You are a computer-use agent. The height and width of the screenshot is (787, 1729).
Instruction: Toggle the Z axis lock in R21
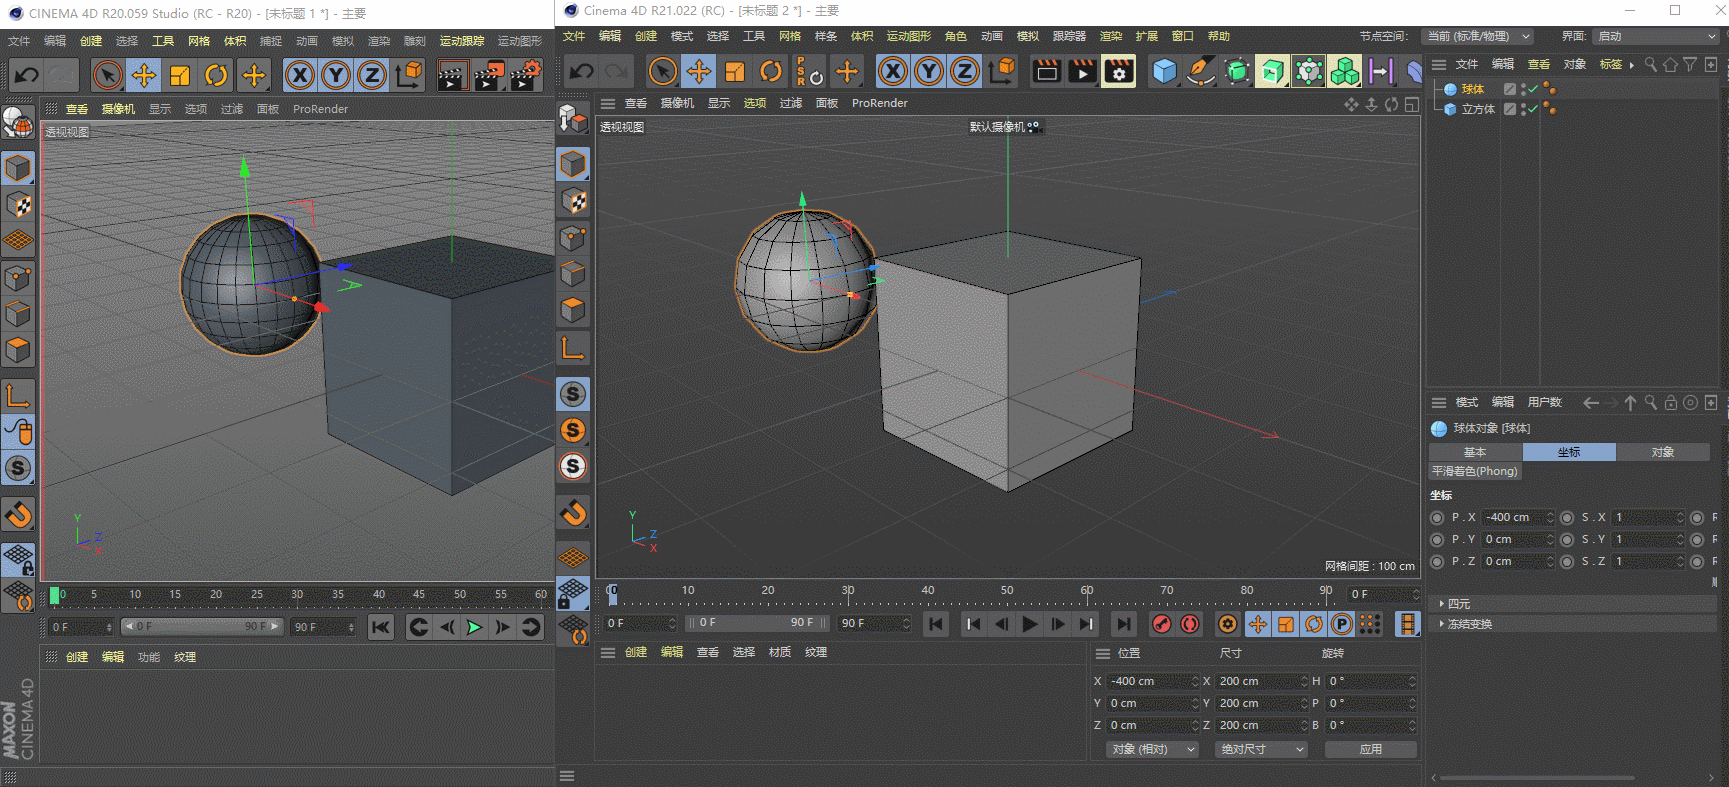click(x=964, y=71)
